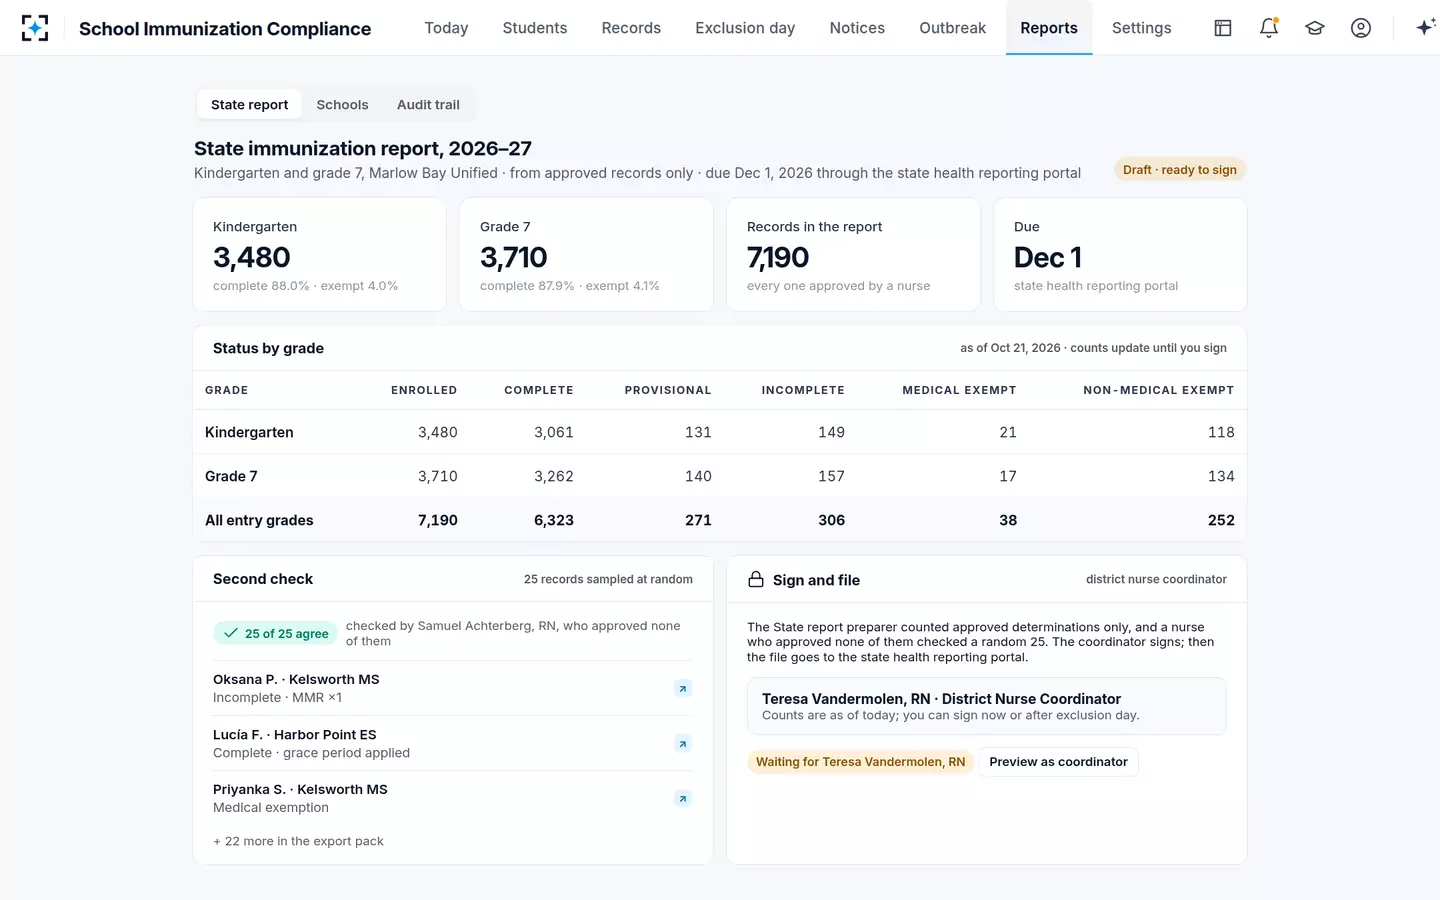Click the graduation cap icon
Viewport: 1440px width, 900px height.
[x=1315, y=28]
